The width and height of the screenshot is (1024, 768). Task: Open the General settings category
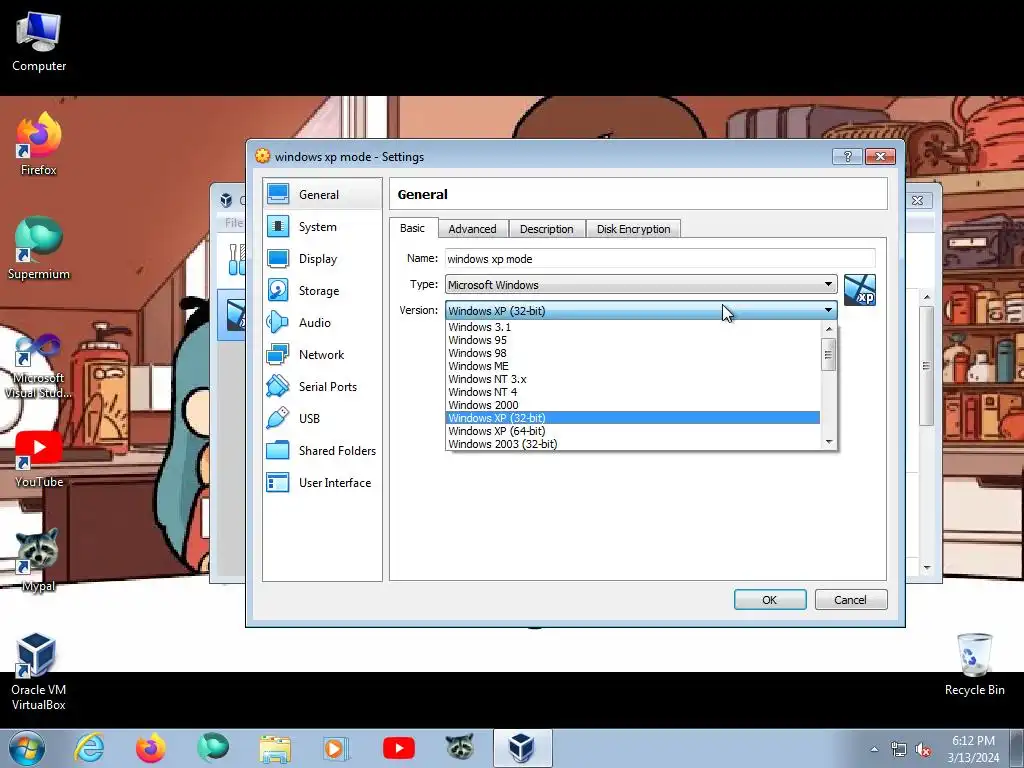322,195
